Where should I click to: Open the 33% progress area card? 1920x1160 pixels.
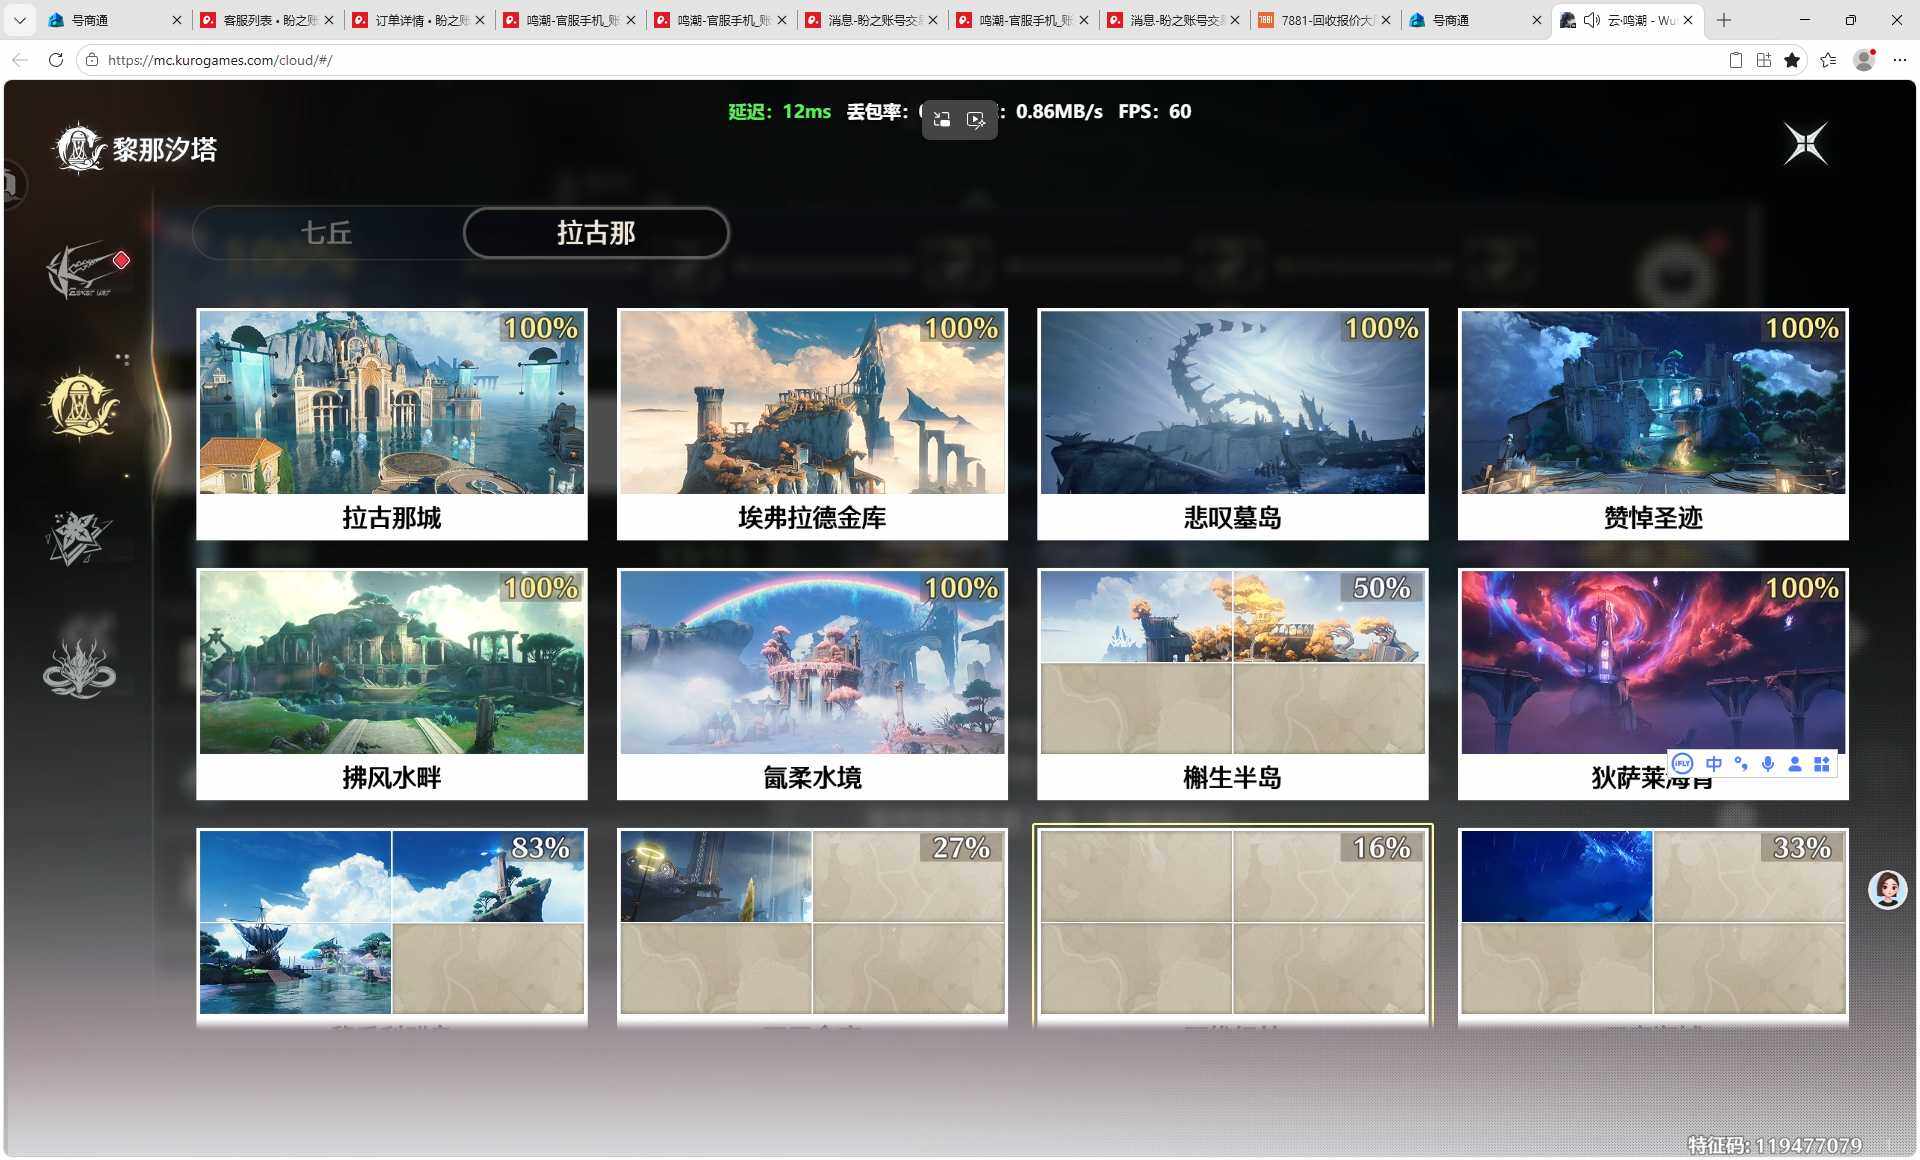1653,927
